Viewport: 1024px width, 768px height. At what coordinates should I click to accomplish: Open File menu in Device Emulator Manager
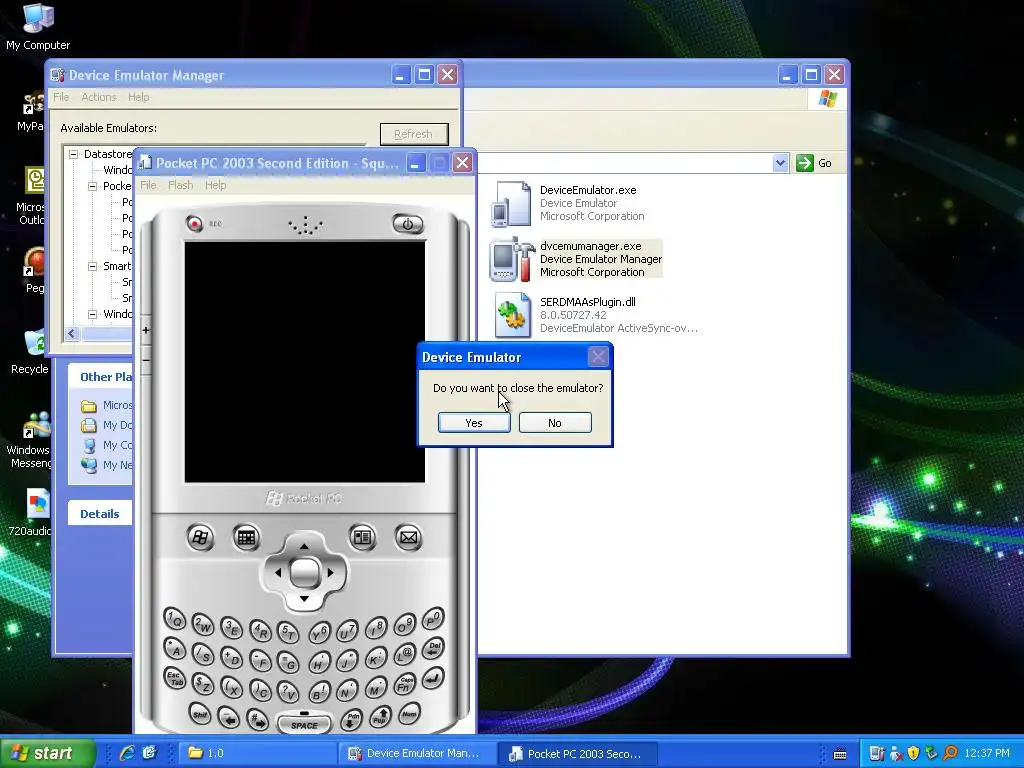tap(61, 97)
